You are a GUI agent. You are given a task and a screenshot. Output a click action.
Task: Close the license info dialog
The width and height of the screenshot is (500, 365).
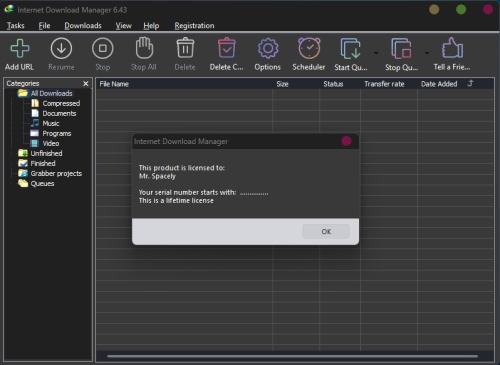(346, 141)
